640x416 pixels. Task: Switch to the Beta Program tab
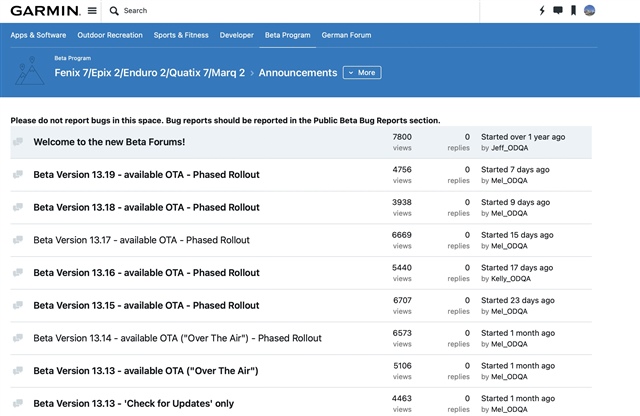[287, 35]
